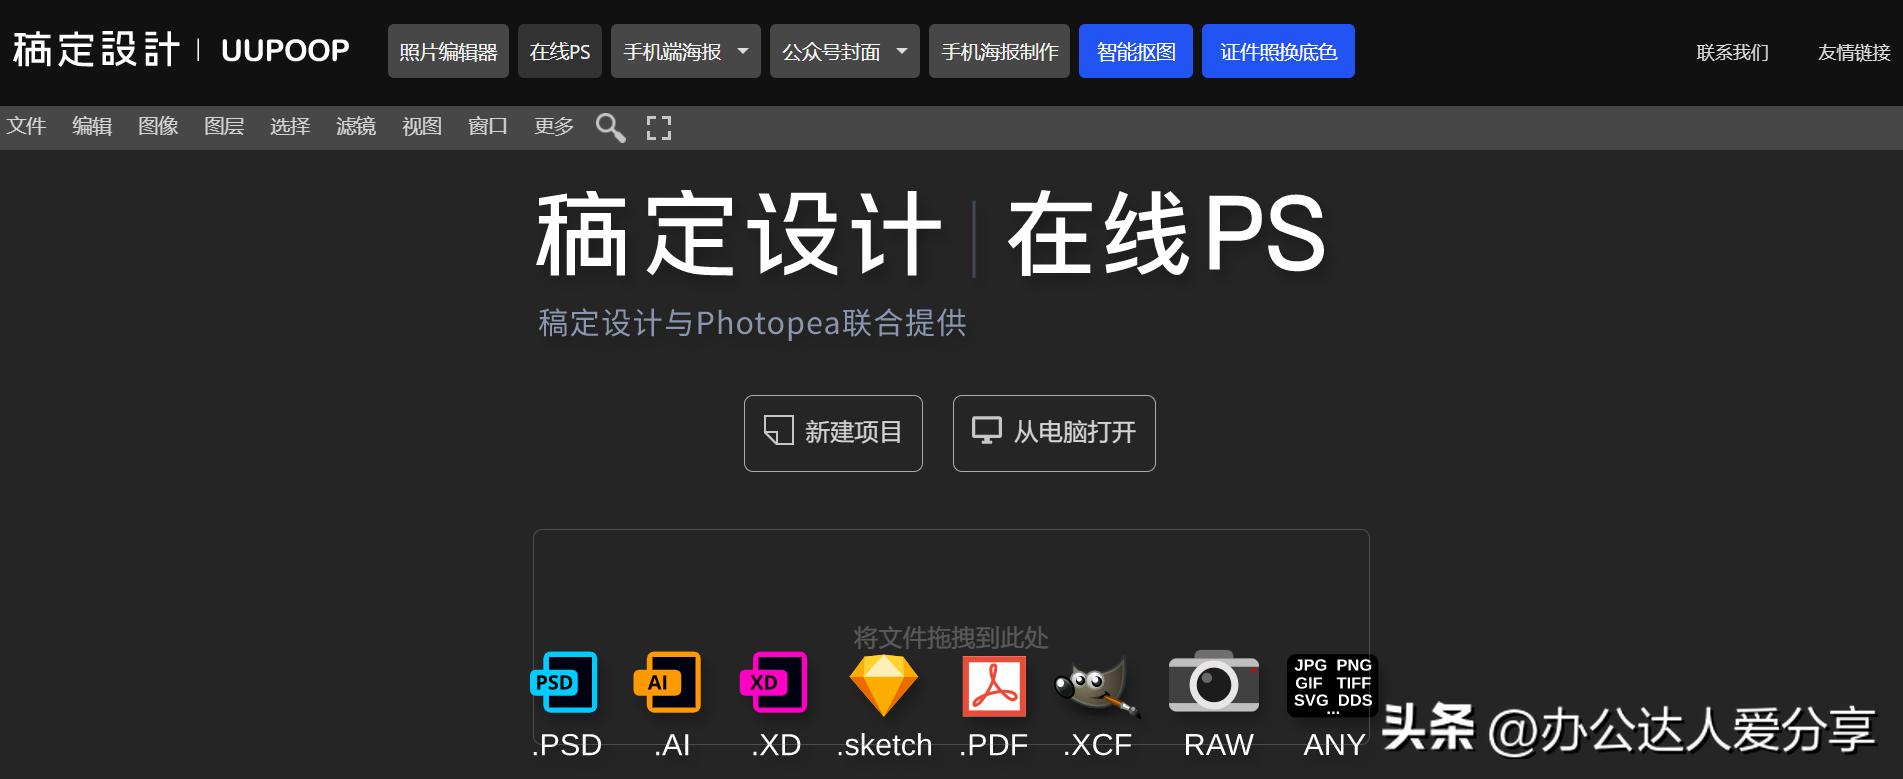Click the UUPOOP brand text
The width and height of the screenshot is (1903, 779).
pyautogui.click(x=285, y=50)
